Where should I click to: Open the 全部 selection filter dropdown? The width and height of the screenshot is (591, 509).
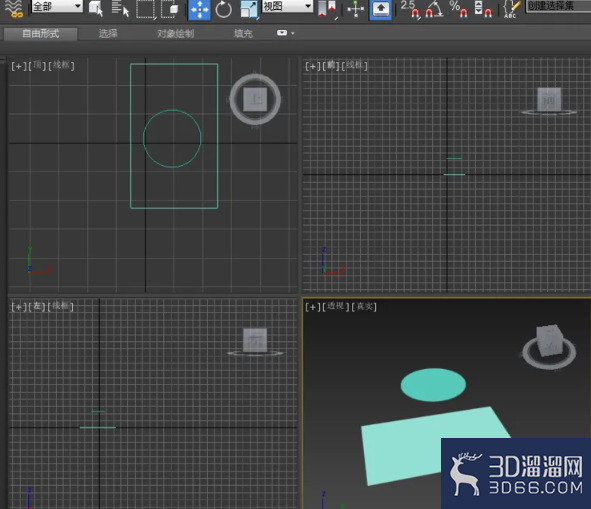pyautogui.click(x=57, y=6)
